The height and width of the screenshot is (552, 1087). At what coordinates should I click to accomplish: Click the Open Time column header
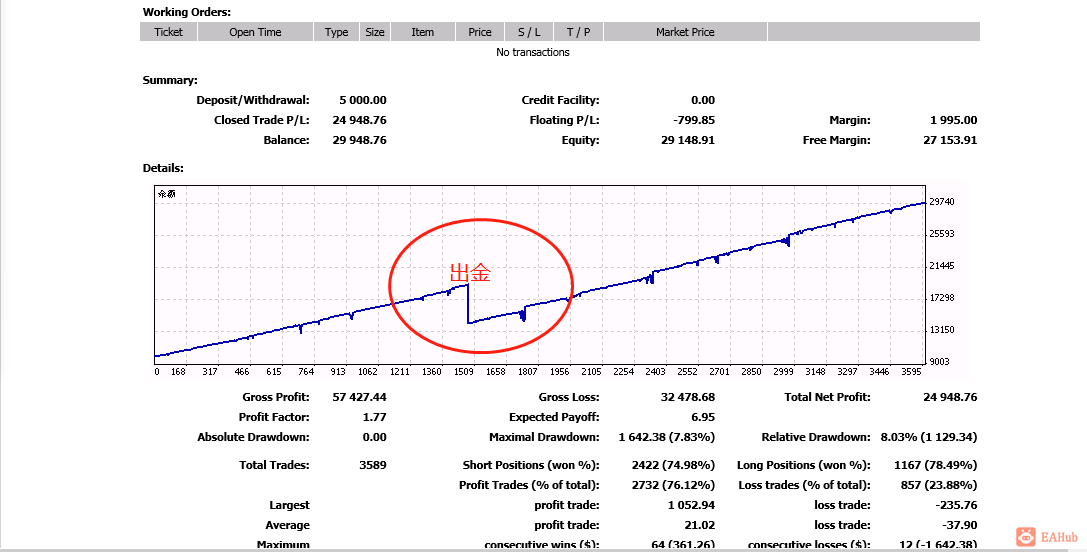(x=255, y=32)
